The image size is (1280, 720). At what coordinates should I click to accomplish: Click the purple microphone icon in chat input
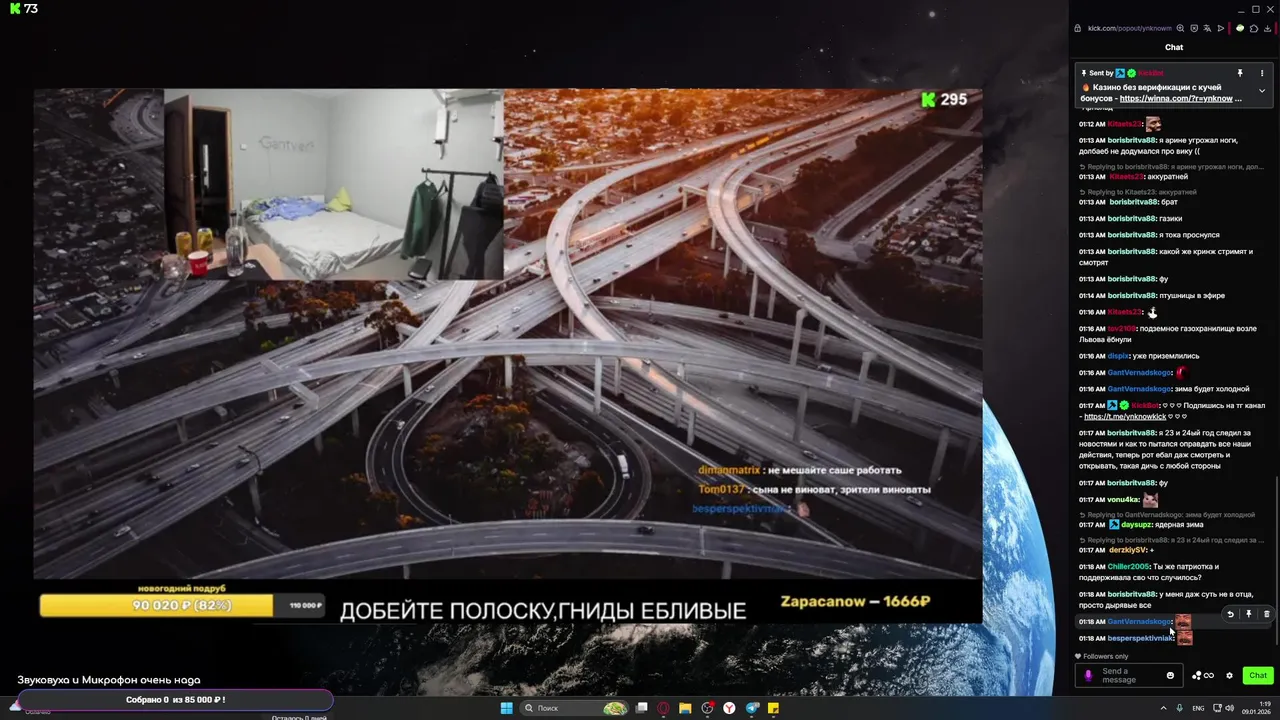(x=1089, y=676)
